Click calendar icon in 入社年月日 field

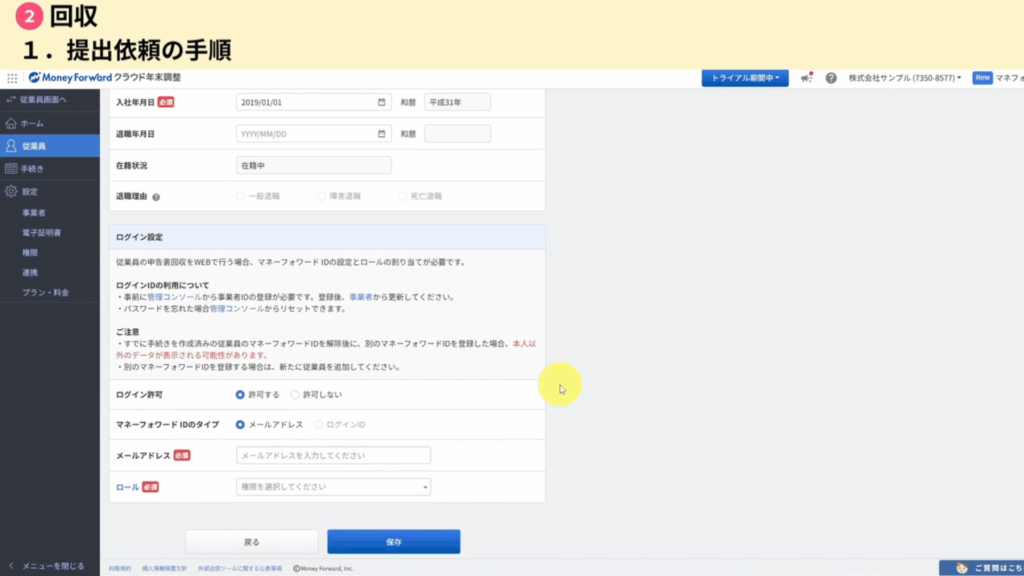tap(382, 102)
